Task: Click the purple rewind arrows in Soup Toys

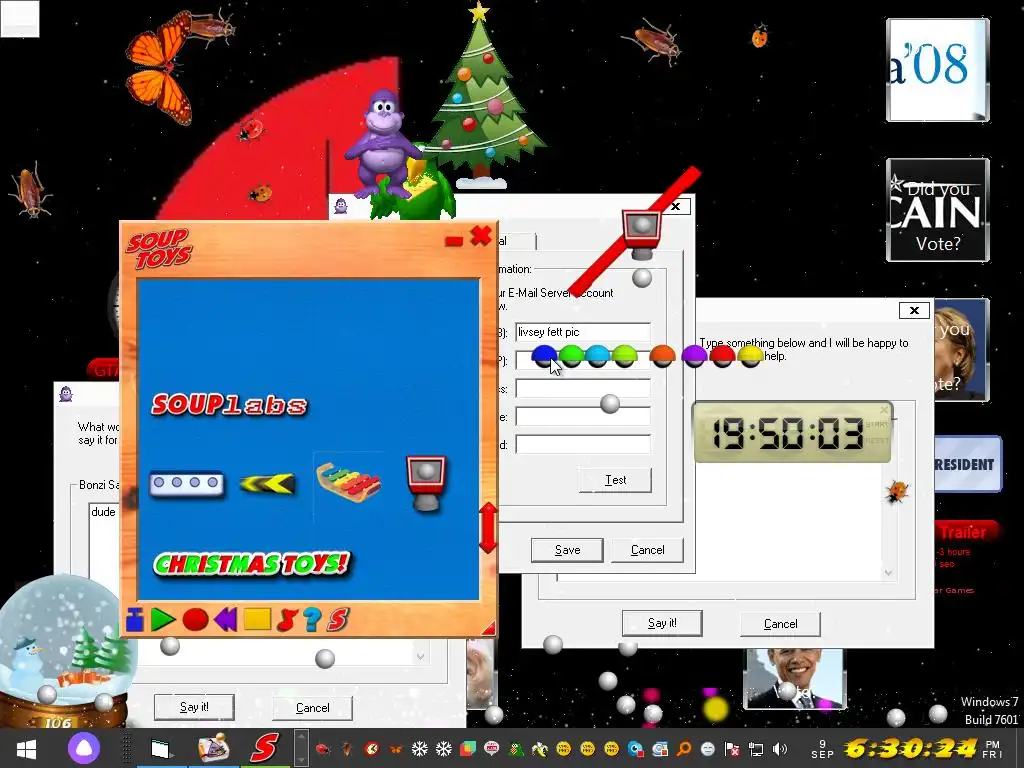Action: coord(225,619)
